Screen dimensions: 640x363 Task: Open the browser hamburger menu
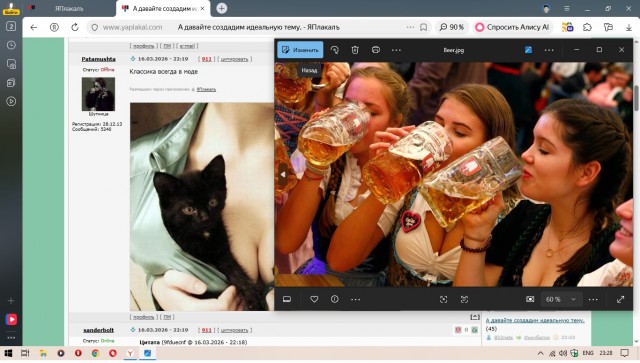567,8
